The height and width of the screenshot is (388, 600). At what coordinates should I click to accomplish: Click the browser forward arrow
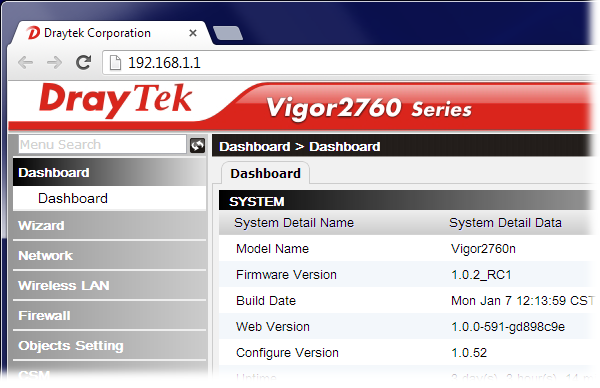(54, 62)
